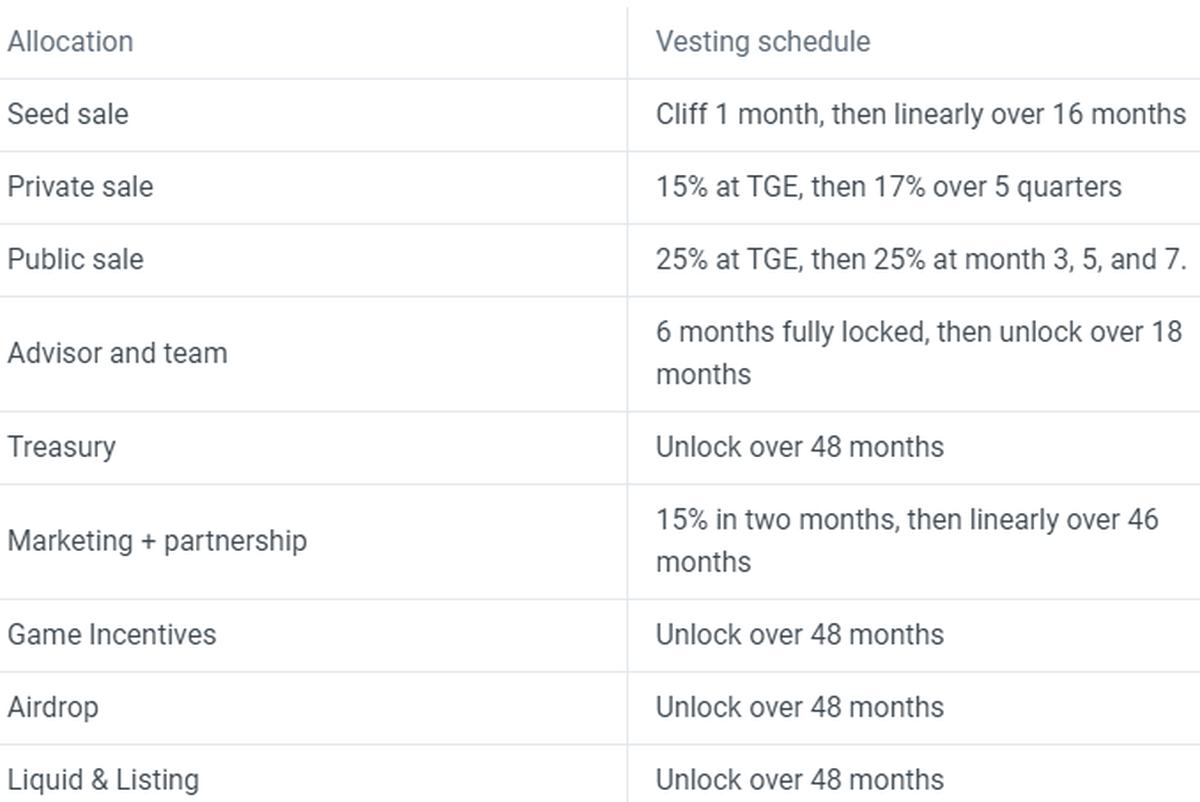This screenshot has width=1200, height=802.
Task: Select the Marketing + partnership cell
Action: pyautogui.click(x=157, y=541)
